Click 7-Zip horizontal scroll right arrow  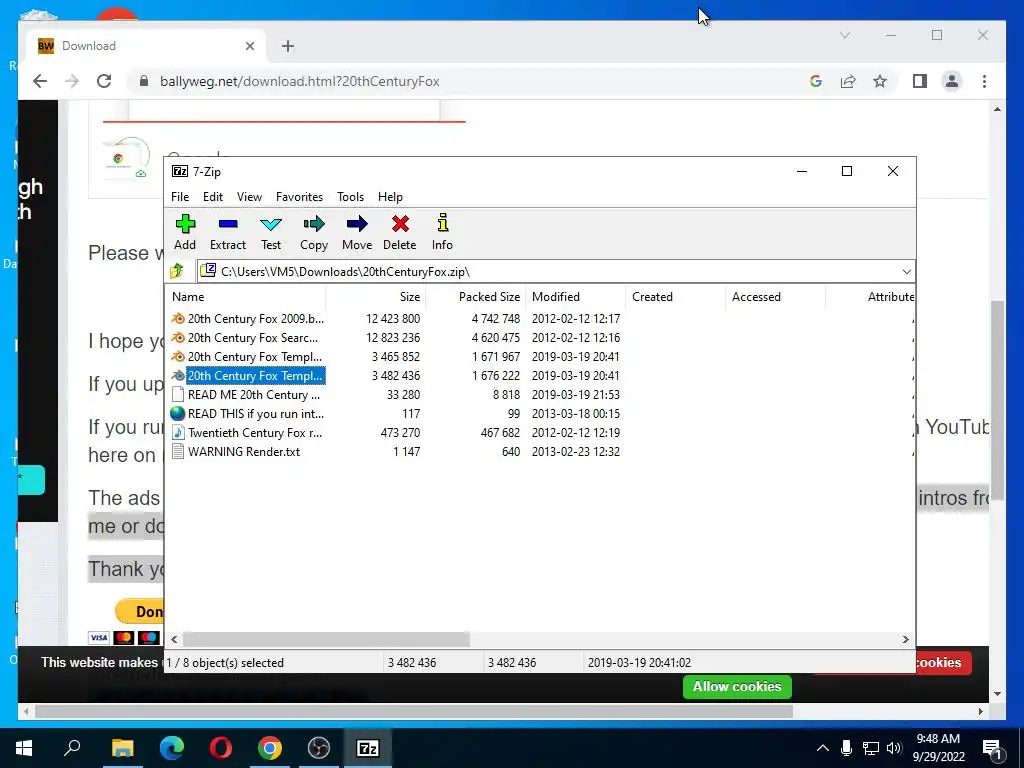click(905, 639)
